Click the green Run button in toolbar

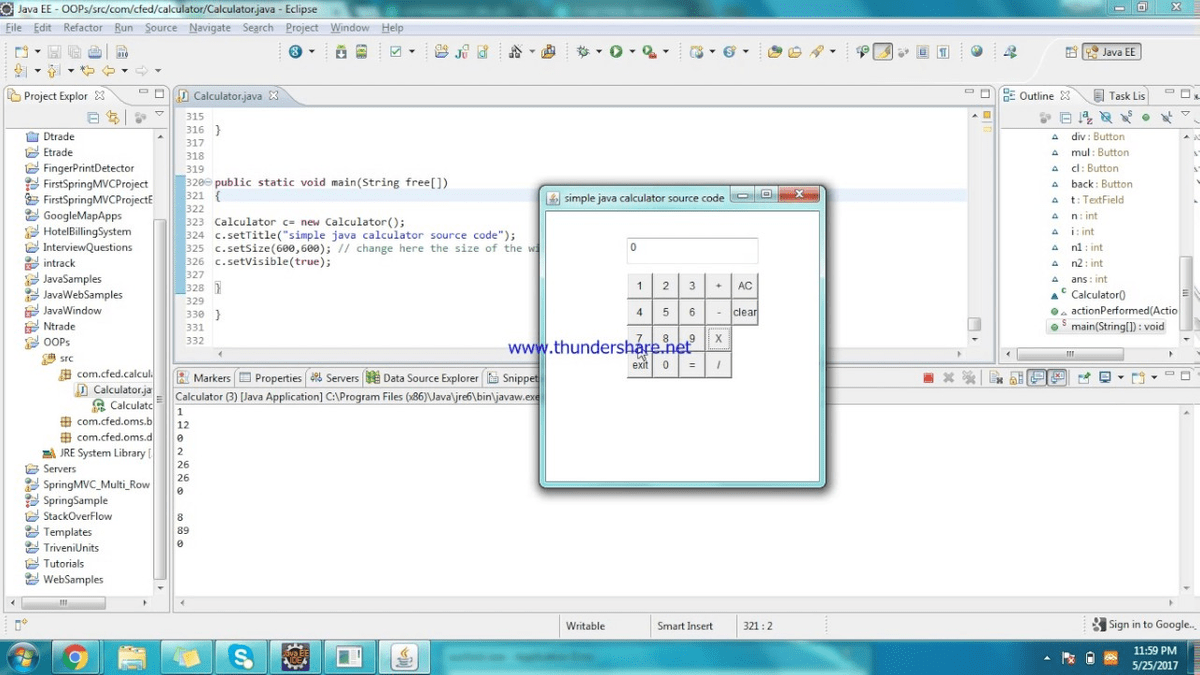pos(616,52)
